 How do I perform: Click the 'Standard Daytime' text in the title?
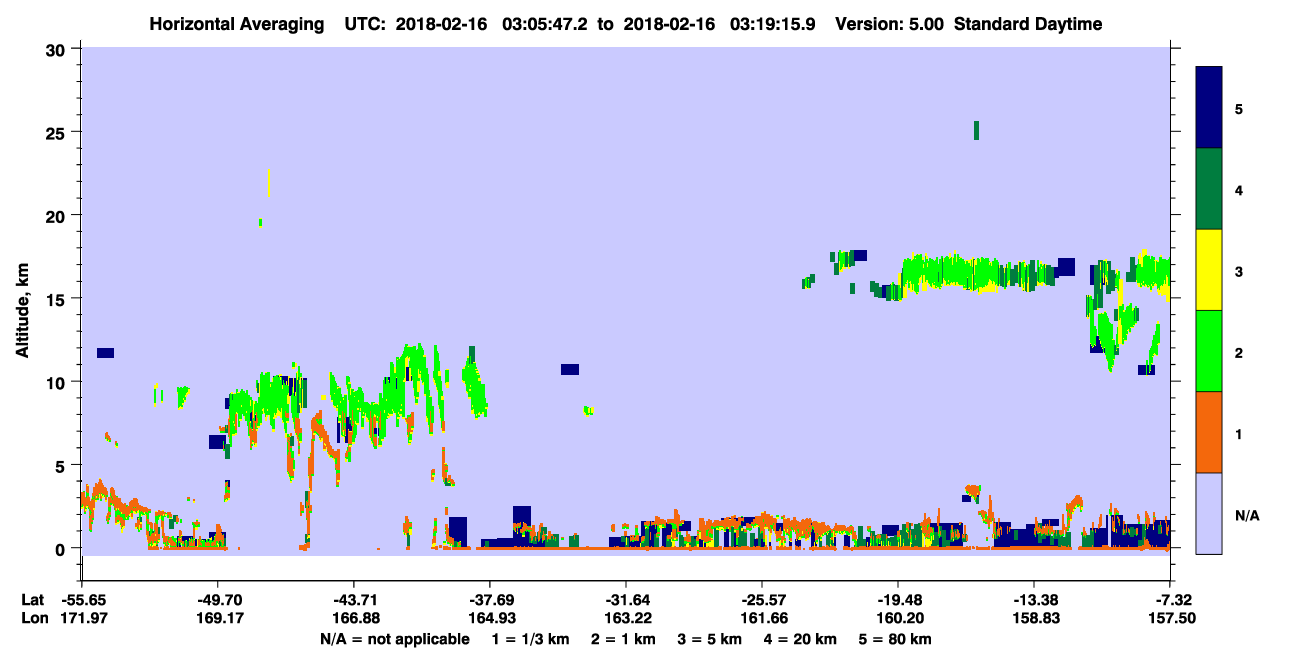pos(1028,24)
